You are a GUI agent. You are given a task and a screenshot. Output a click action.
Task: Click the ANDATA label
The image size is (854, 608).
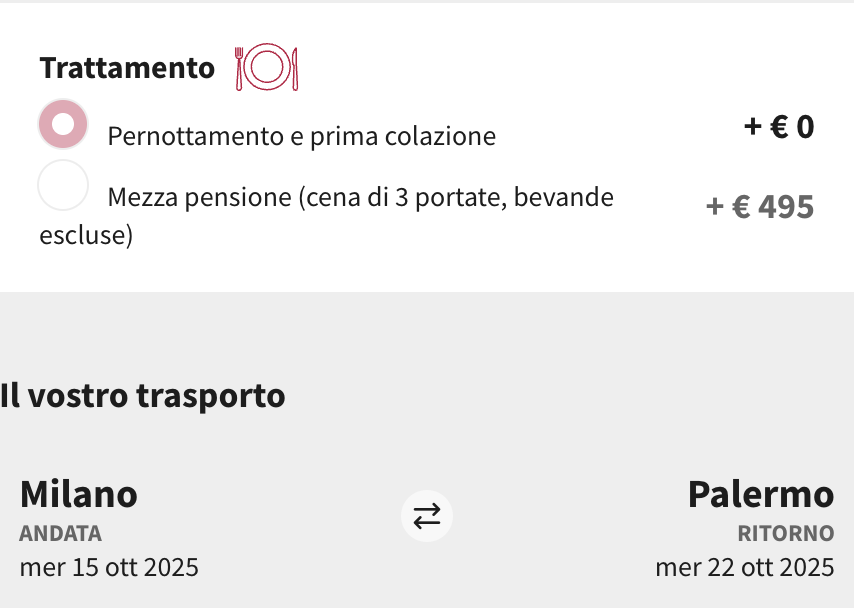coord(61,534)
